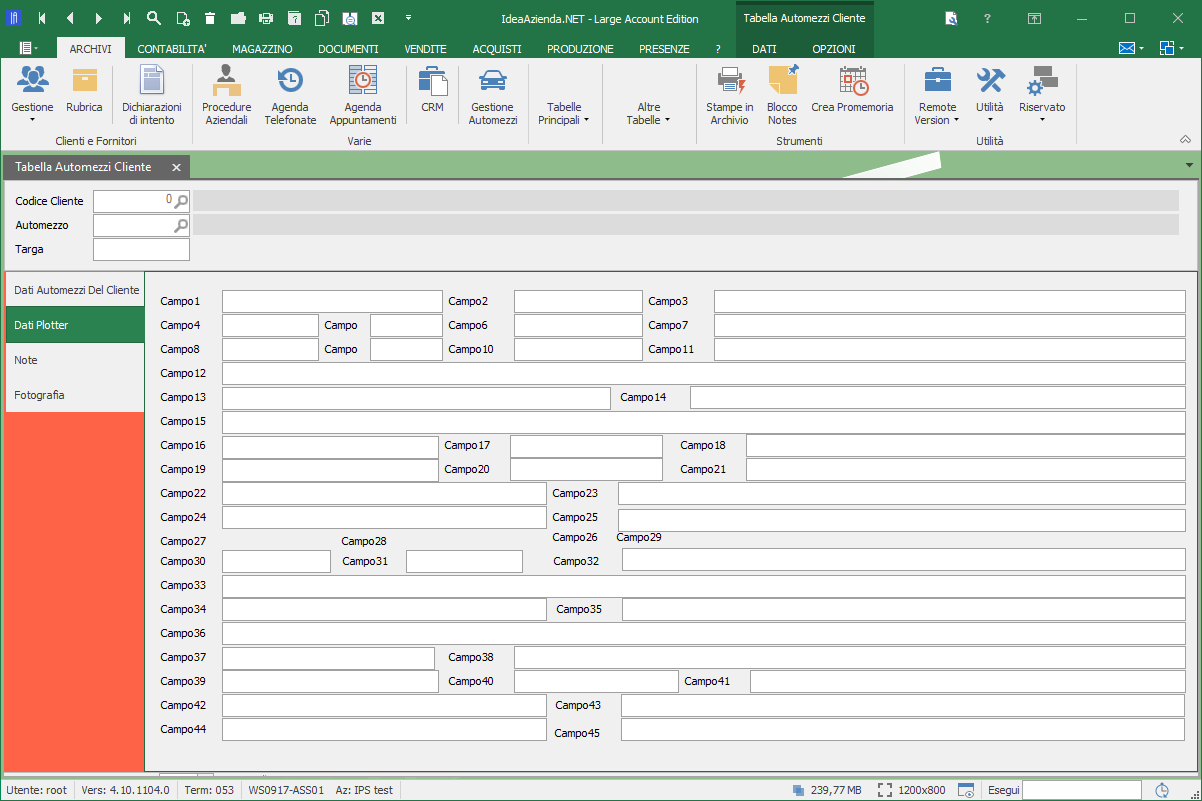Go to the first record
Viewport: 1202px width, 801px height.
(41, 18)
